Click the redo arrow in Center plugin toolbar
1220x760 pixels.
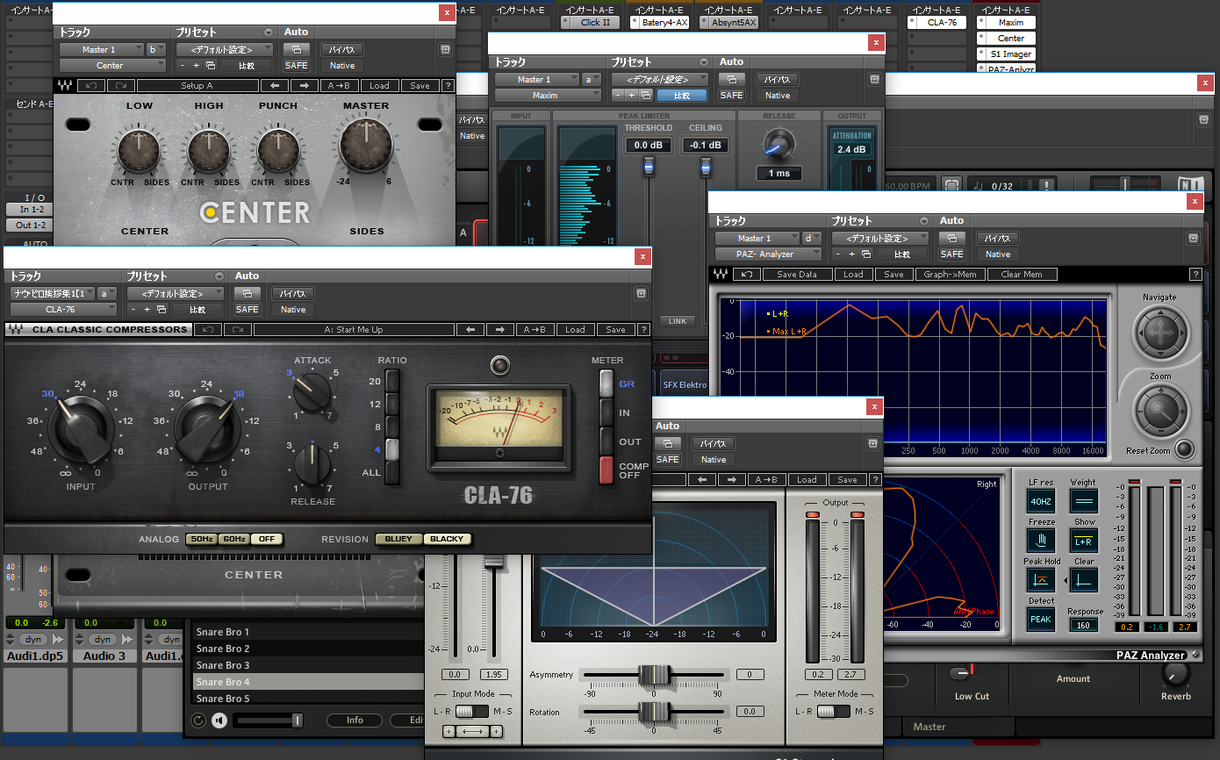tap(120, 86)
